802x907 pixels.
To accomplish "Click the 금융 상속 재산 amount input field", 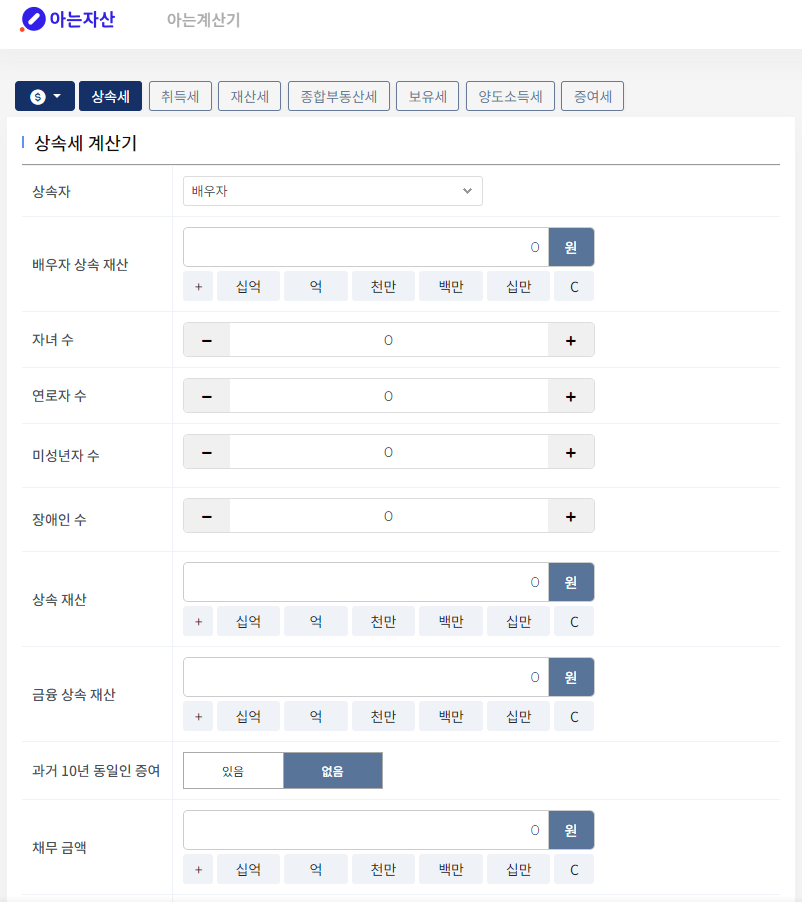I will pos(365,677).
